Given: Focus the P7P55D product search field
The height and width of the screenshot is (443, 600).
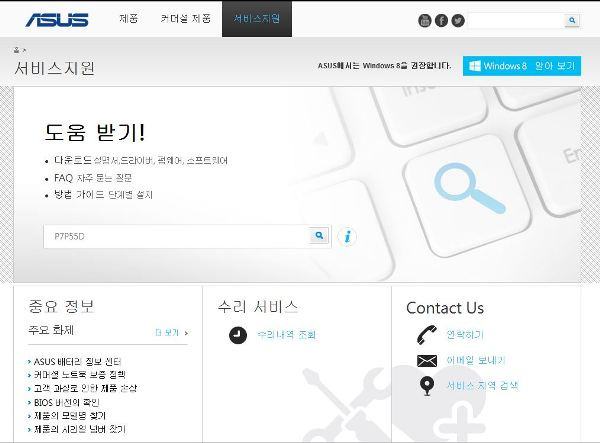Looking at the screenshot, I should point(176,236).
